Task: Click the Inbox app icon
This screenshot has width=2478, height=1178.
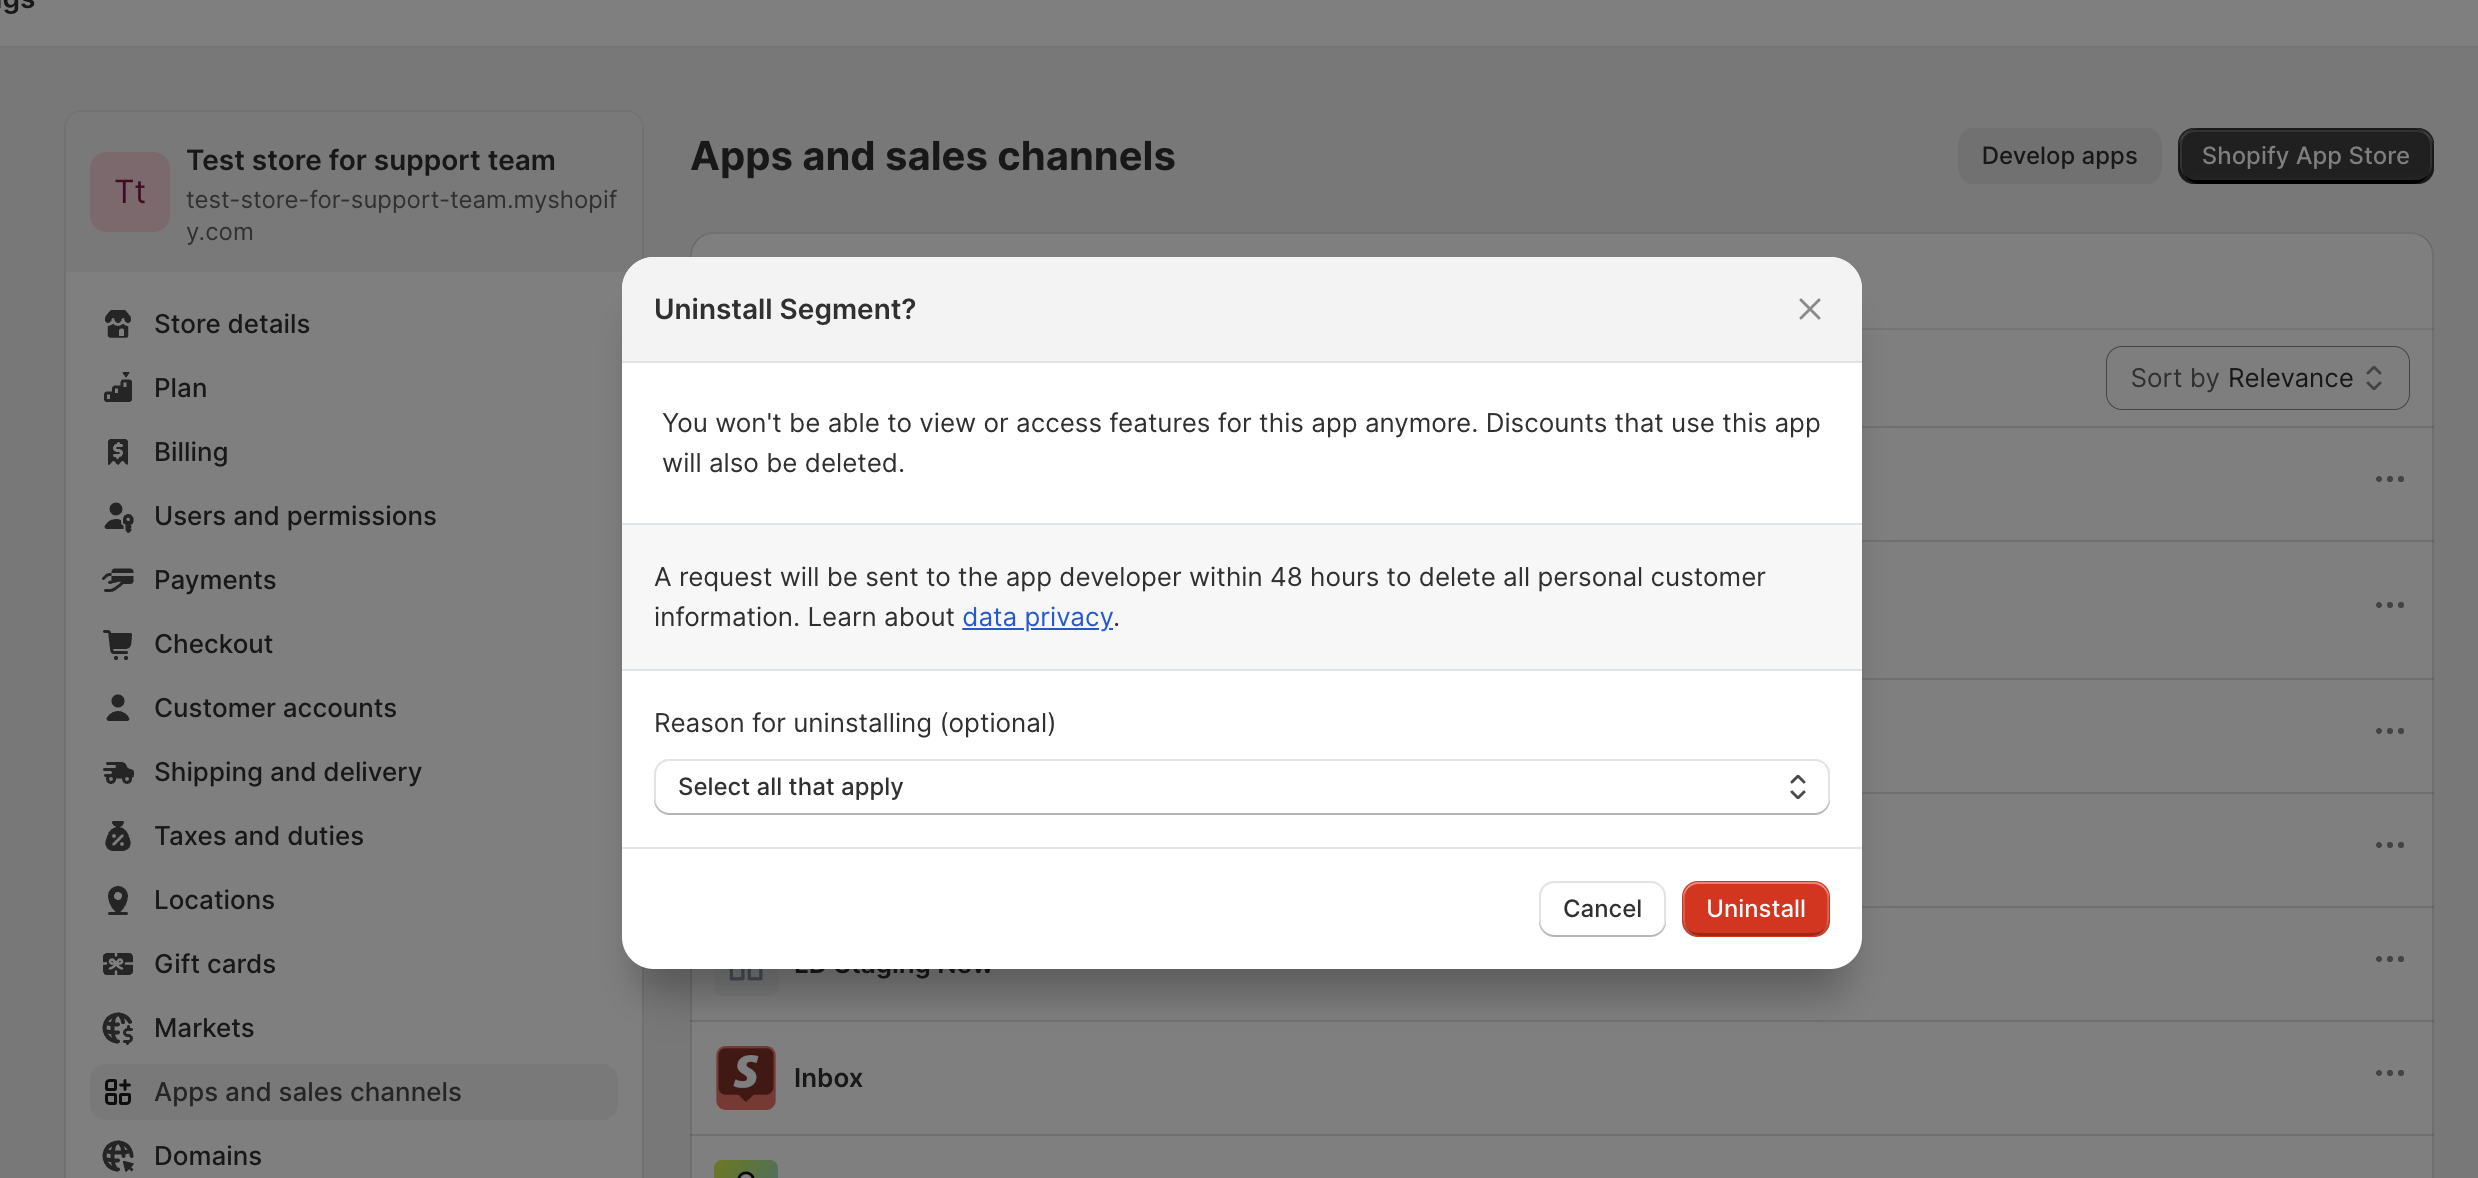Action: [746, 1078]
